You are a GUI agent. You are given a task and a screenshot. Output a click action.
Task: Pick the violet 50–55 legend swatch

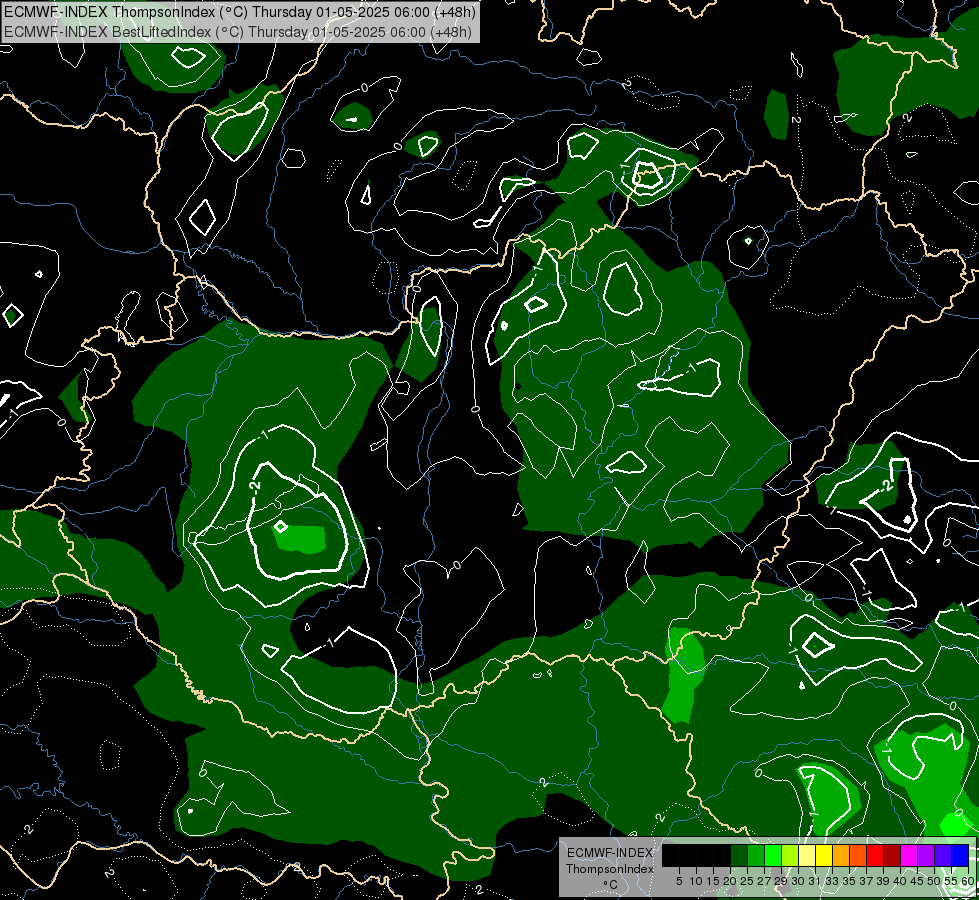tap(943, 855)
